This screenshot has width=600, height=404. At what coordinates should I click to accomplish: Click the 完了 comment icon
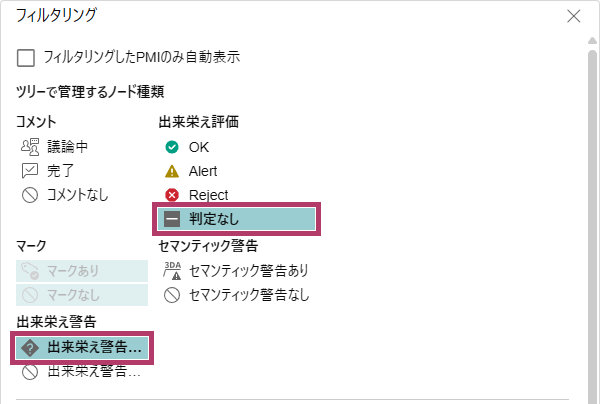click(x=29, y=170)
